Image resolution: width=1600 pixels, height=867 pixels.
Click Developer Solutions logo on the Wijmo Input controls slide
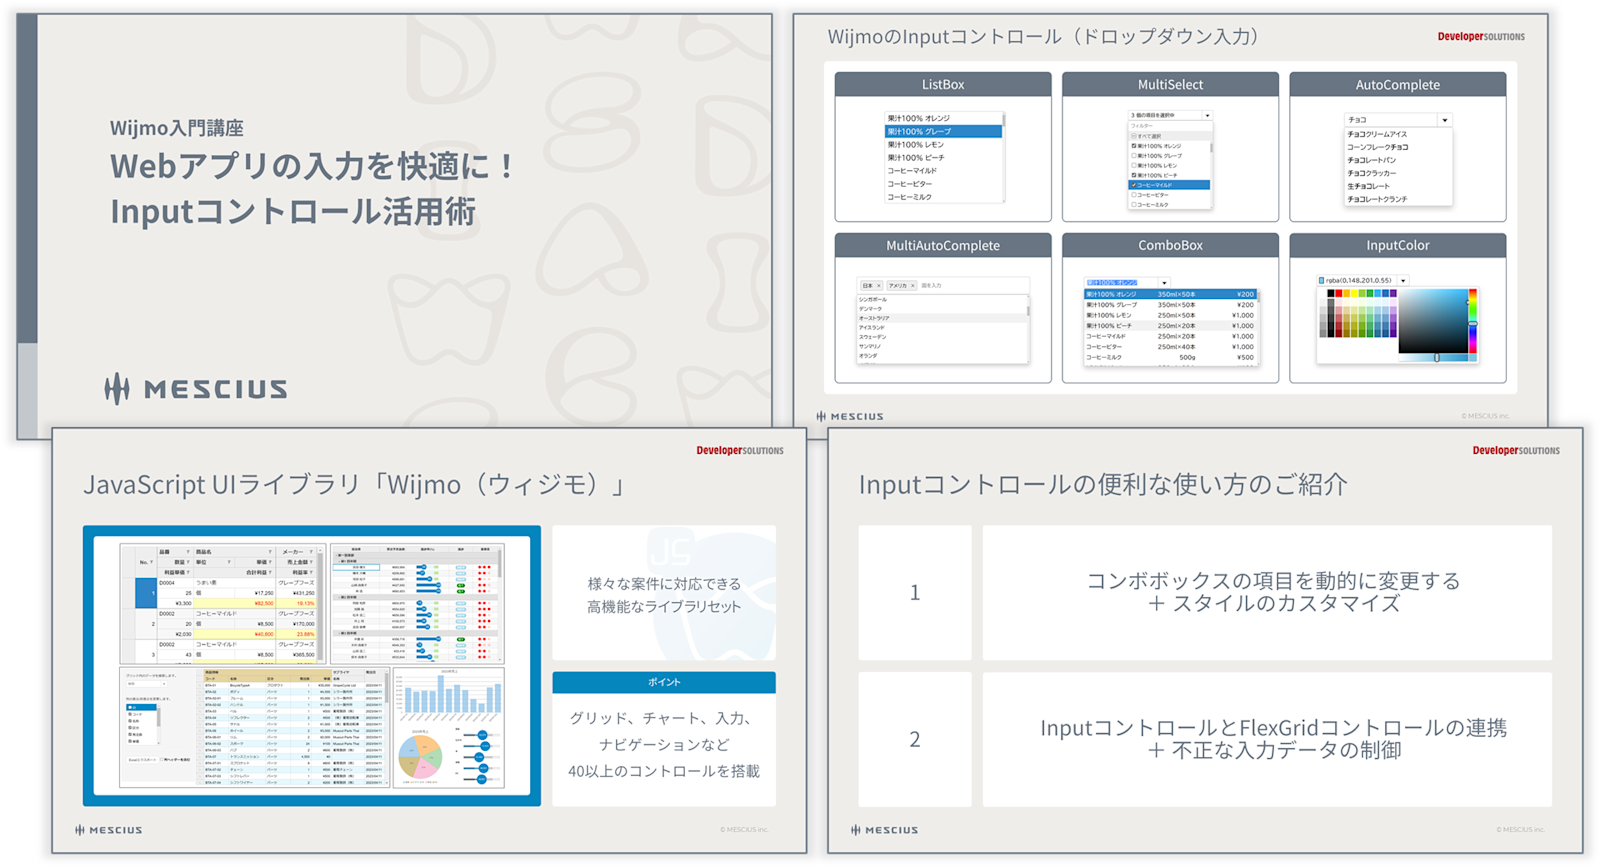(x=1481, y=37)
